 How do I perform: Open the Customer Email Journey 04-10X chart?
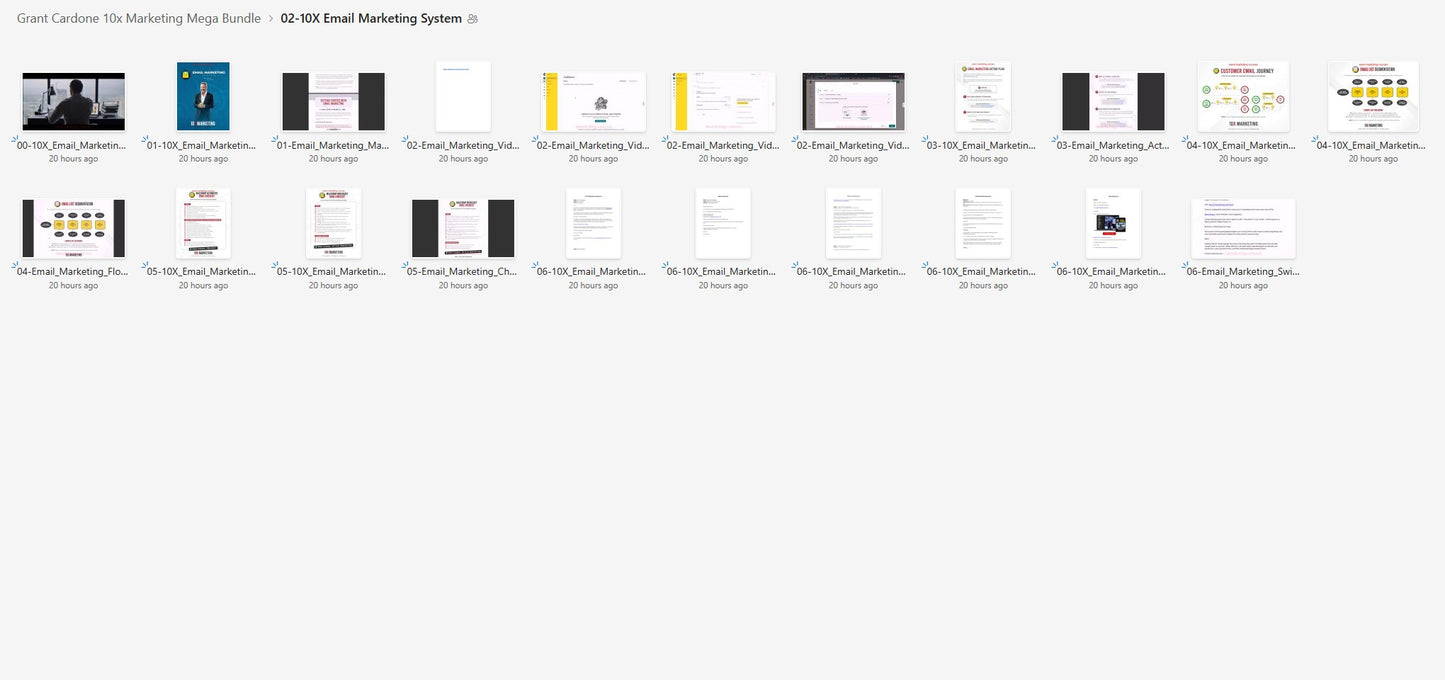(x=1243, y=97)
